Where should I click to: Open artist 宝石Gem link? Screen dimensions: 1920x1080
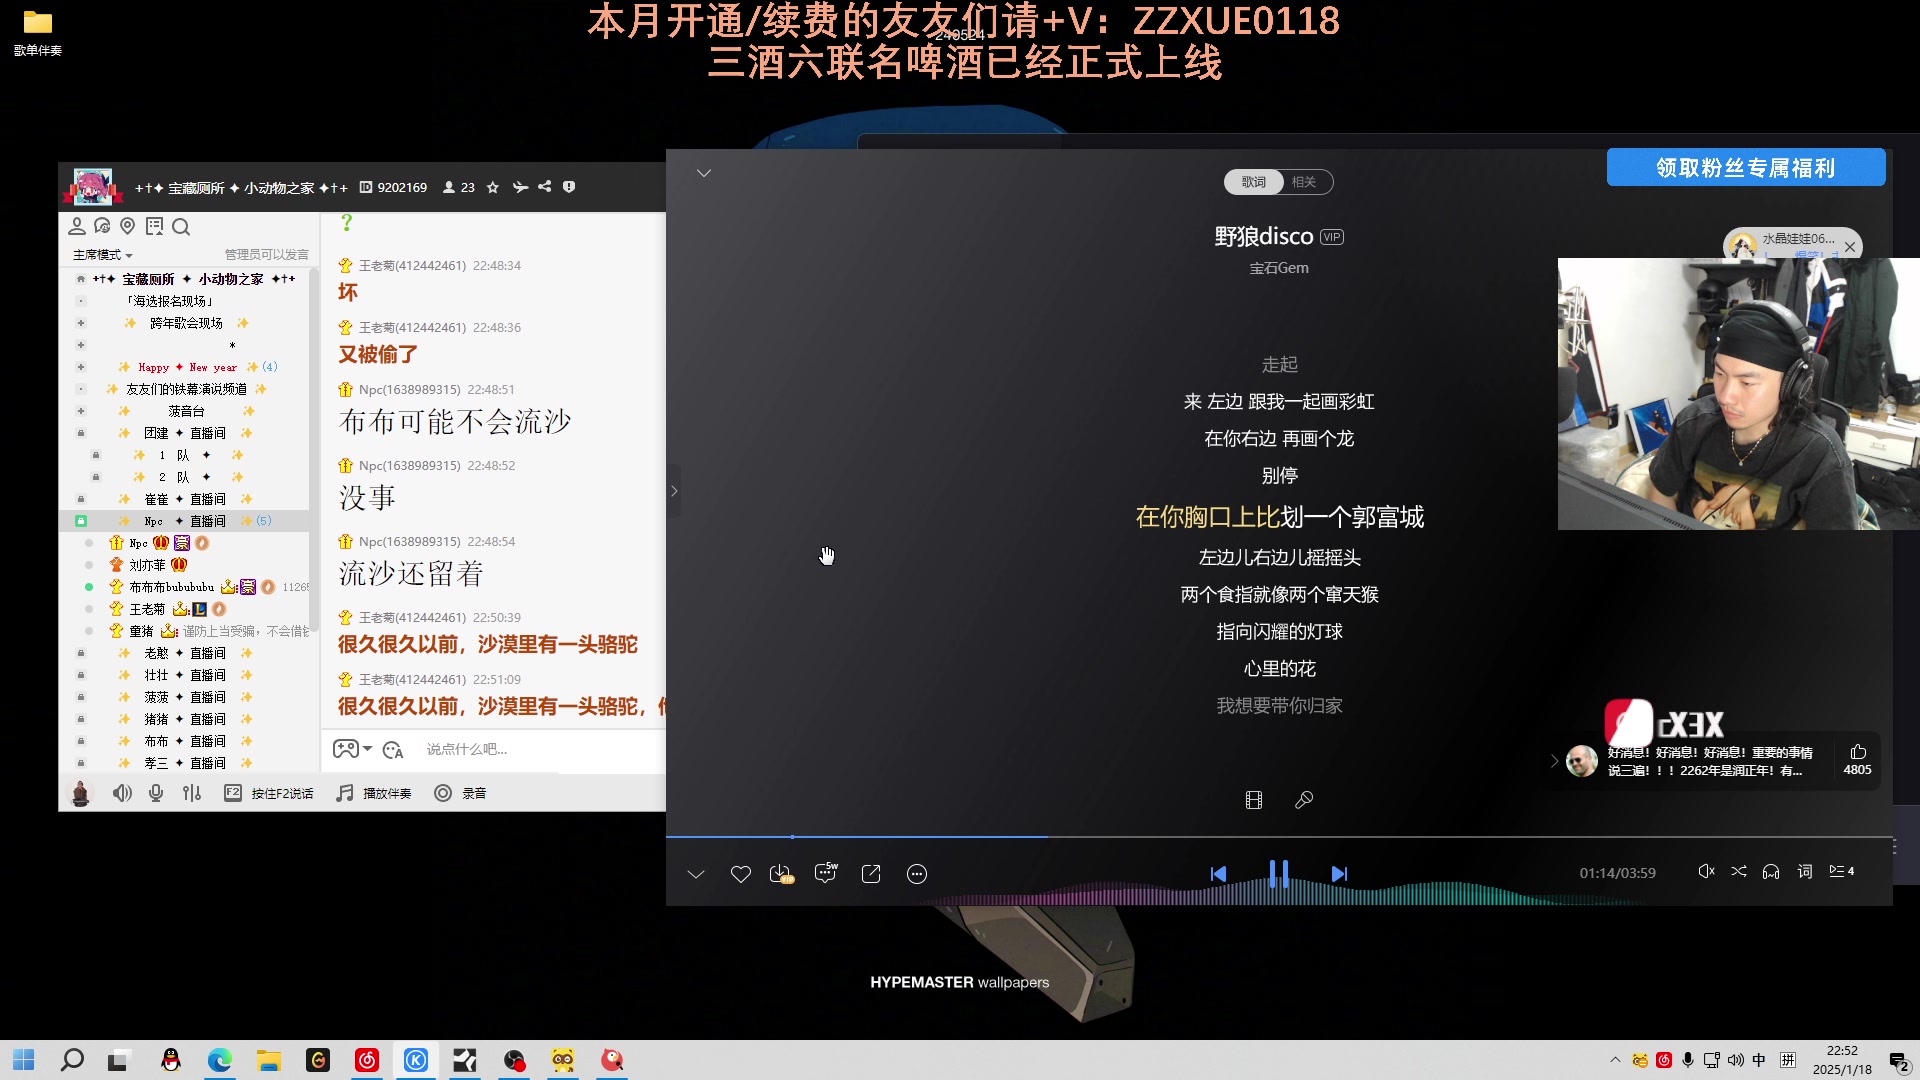coord(1279,268)
